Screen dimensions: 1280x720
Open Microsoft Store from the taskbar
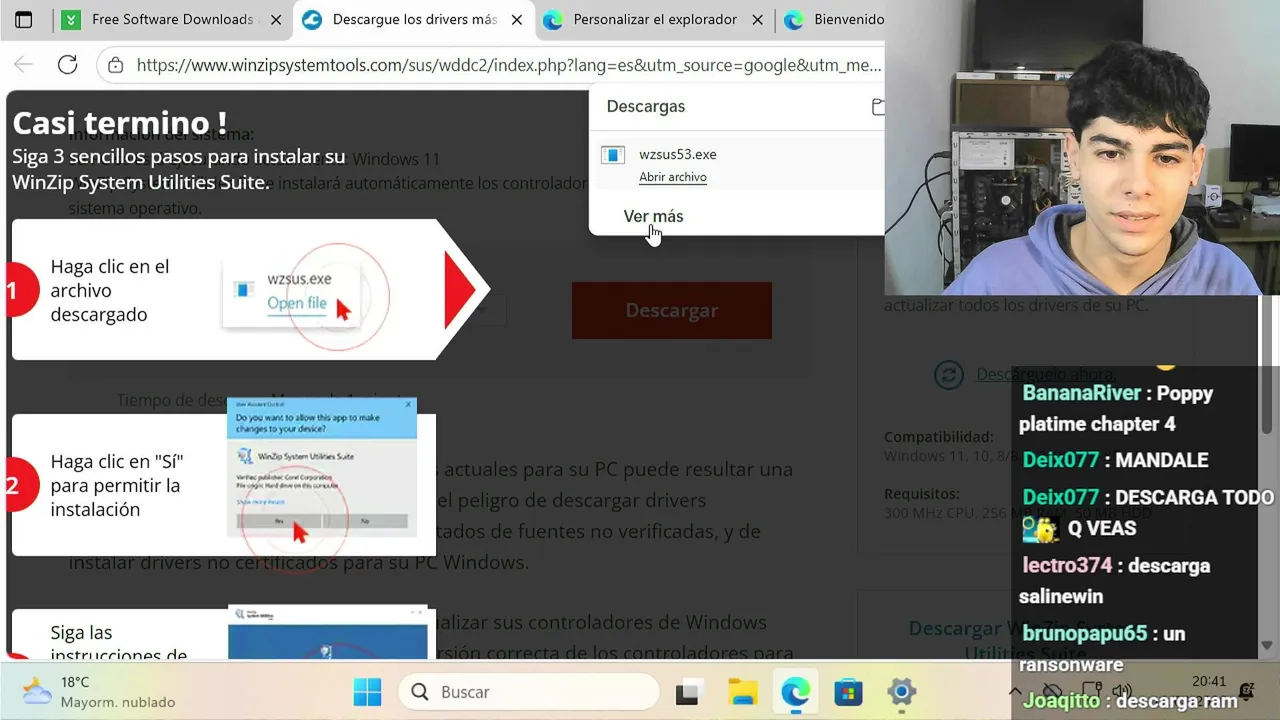(x=848, y=692)
